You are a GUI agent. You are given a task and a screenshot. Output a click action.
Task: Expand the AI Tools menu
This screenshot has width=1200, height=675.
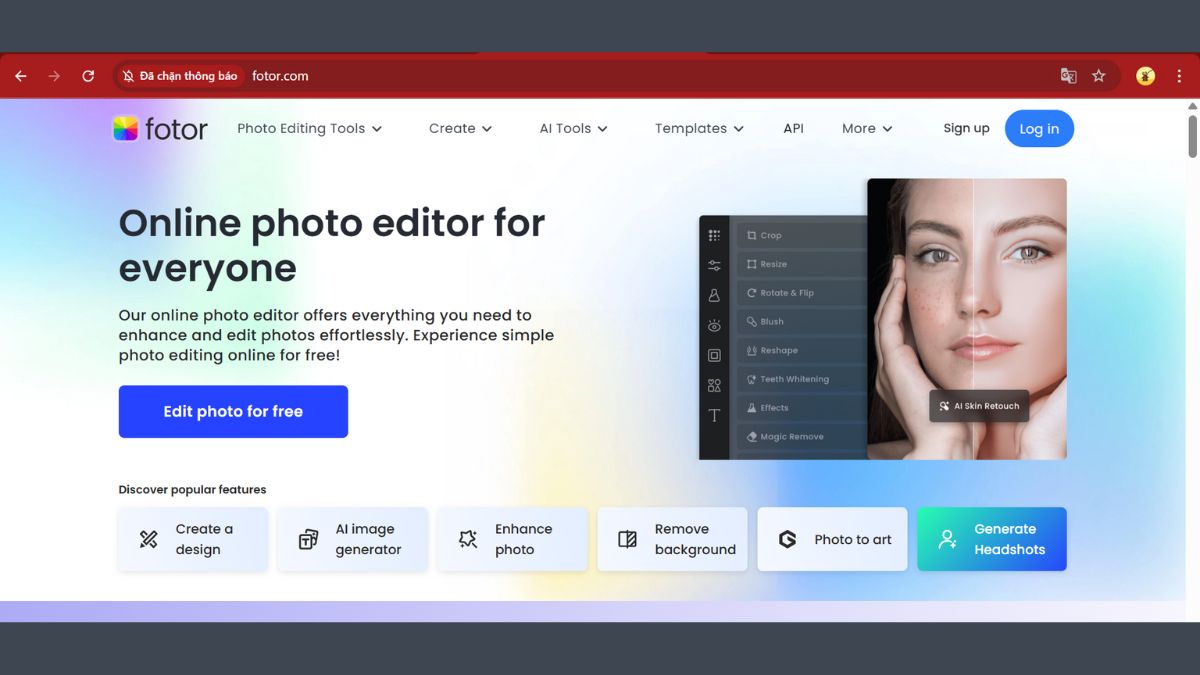(573, 128)
